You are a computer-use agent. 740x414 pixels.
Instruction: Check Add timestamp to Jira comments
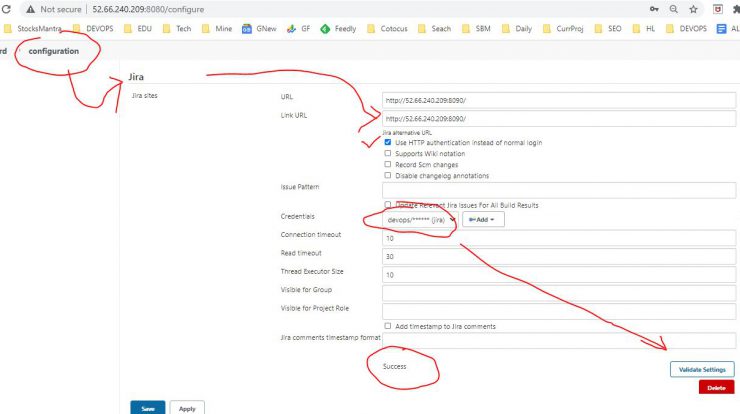pyautogui.click(x=387, y=326)
